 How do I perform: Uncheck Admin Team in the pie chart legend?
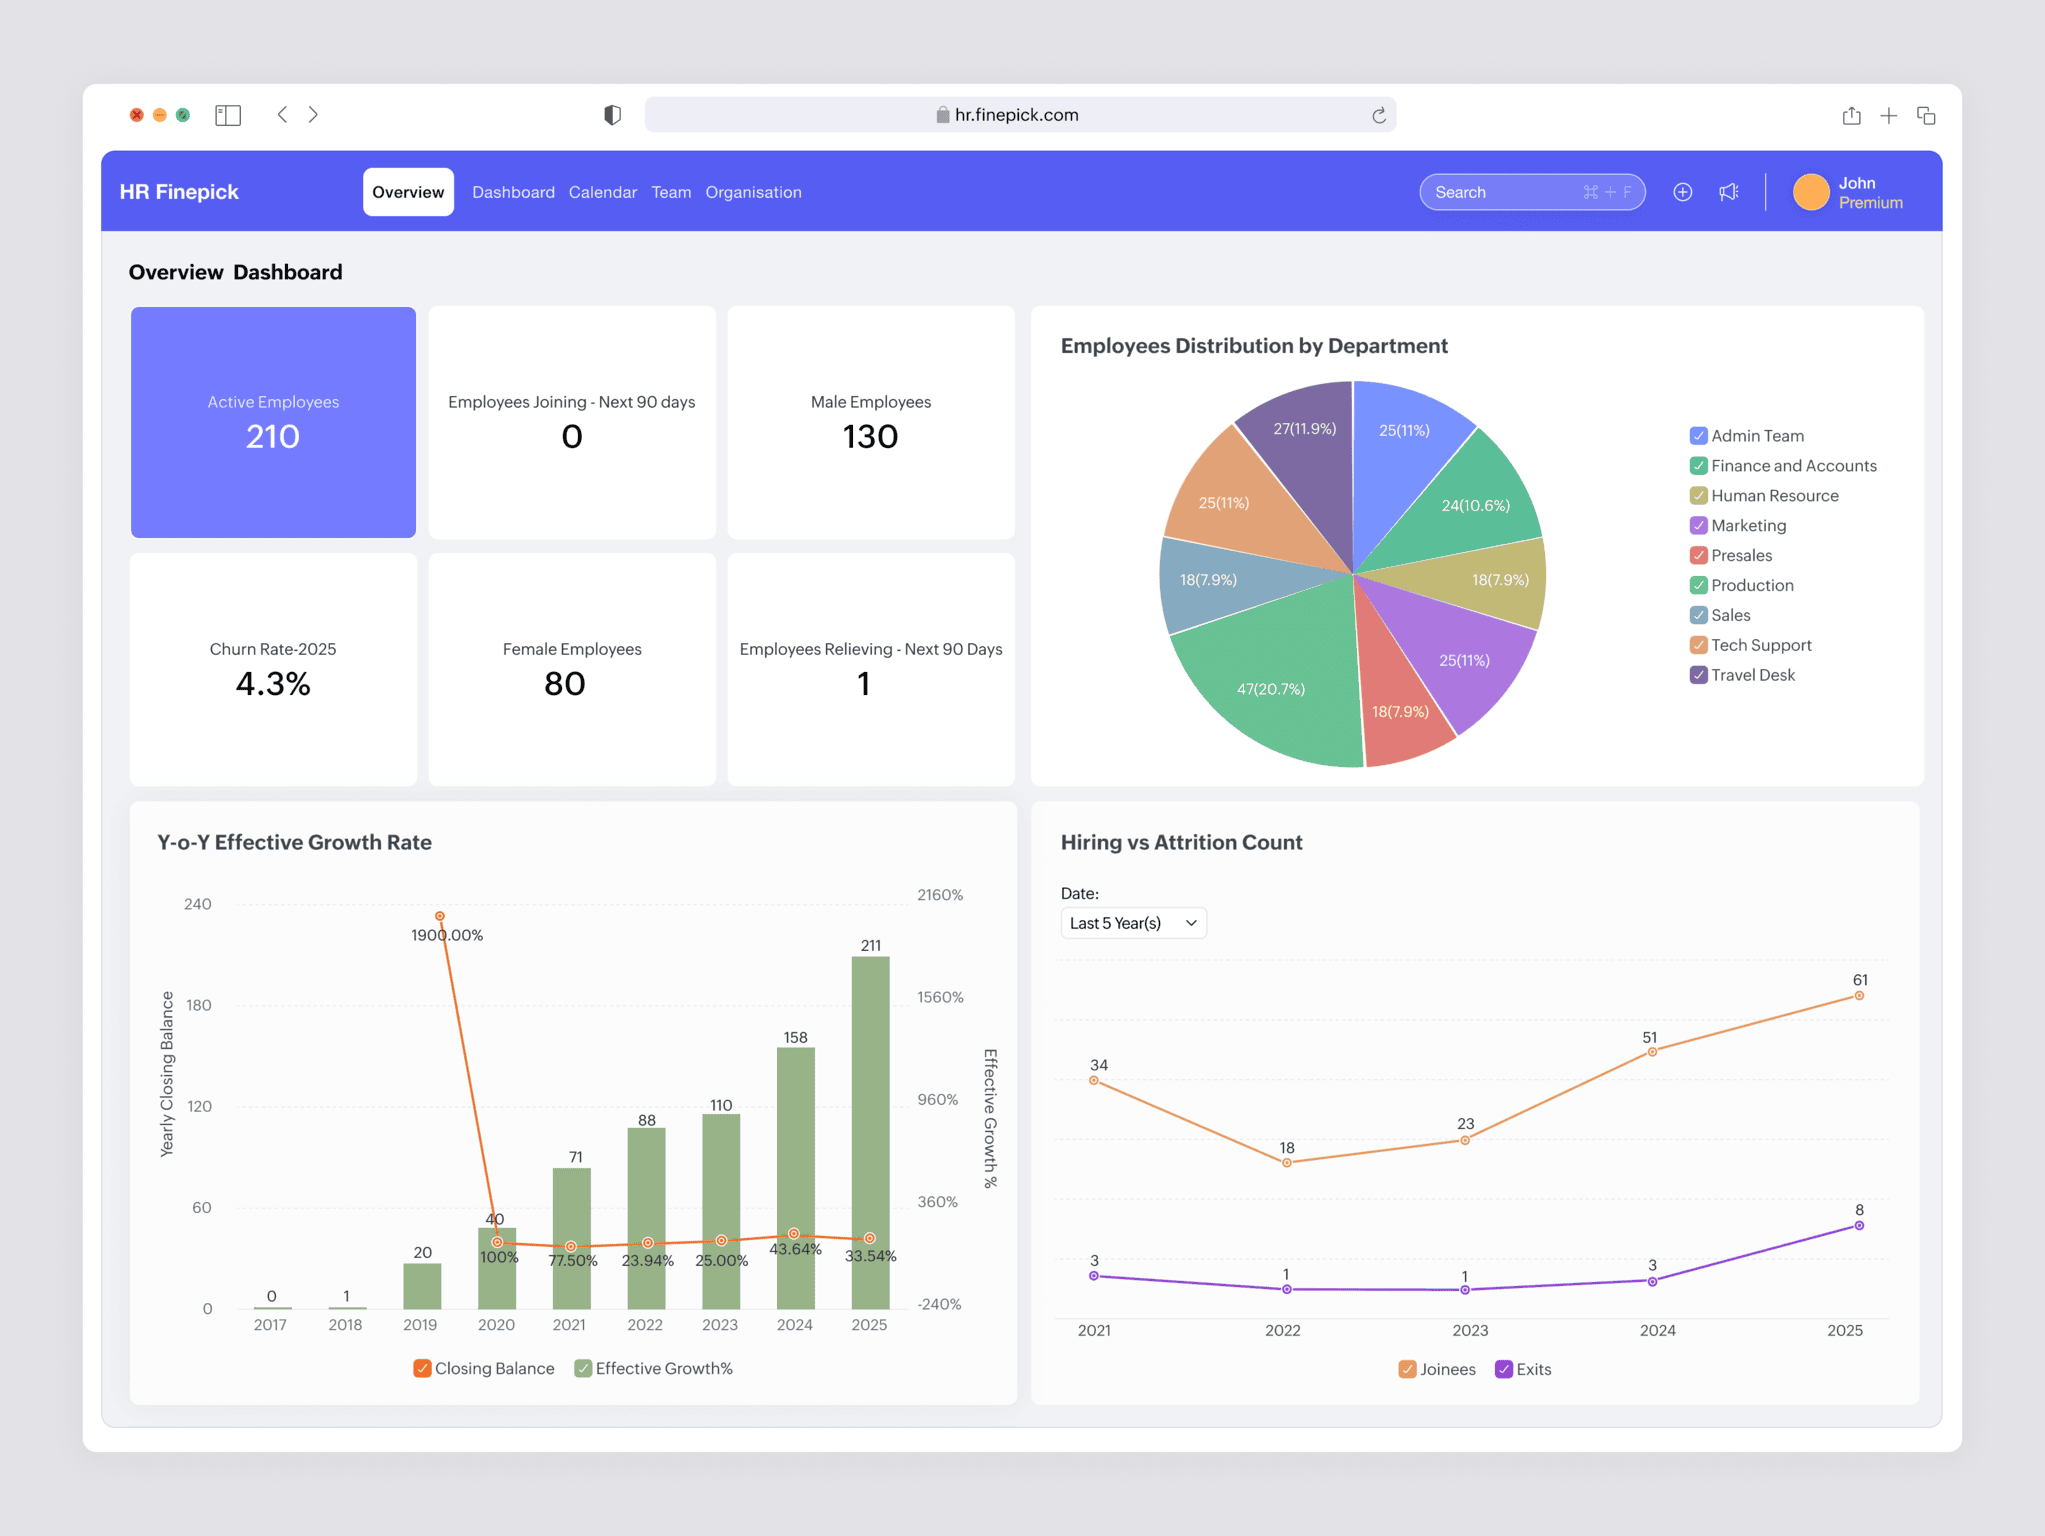1698,435
